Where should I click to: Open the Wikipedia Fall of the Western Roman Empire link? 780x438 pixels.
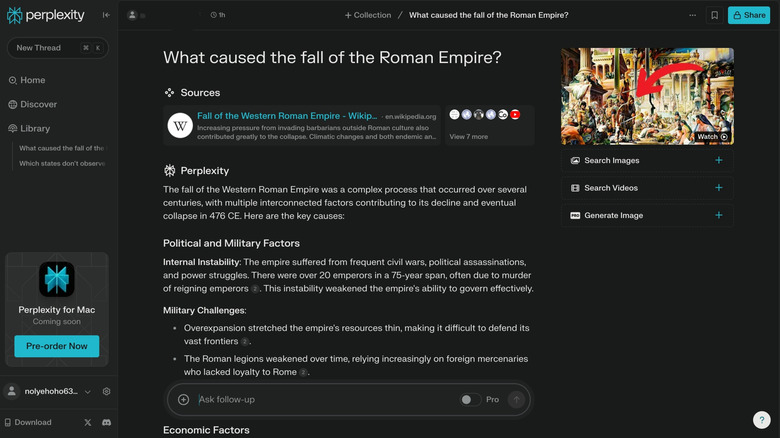pos(287,115)
